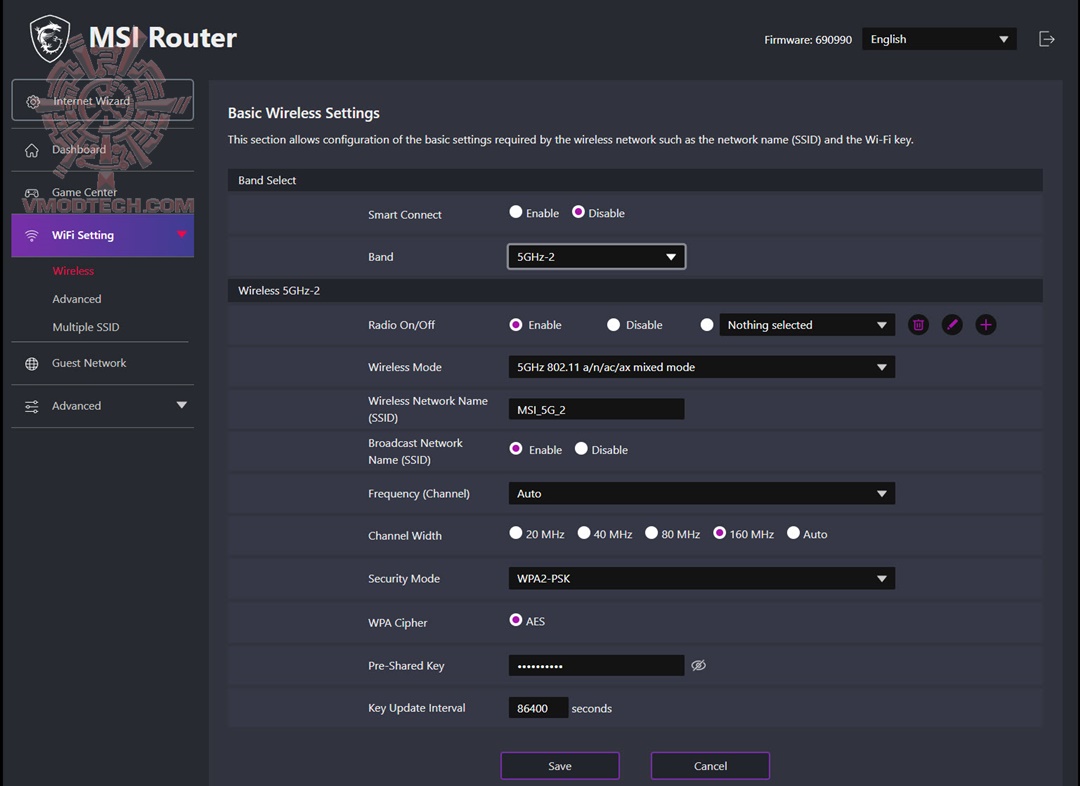Click the Band Select section header

click(635, 180)
